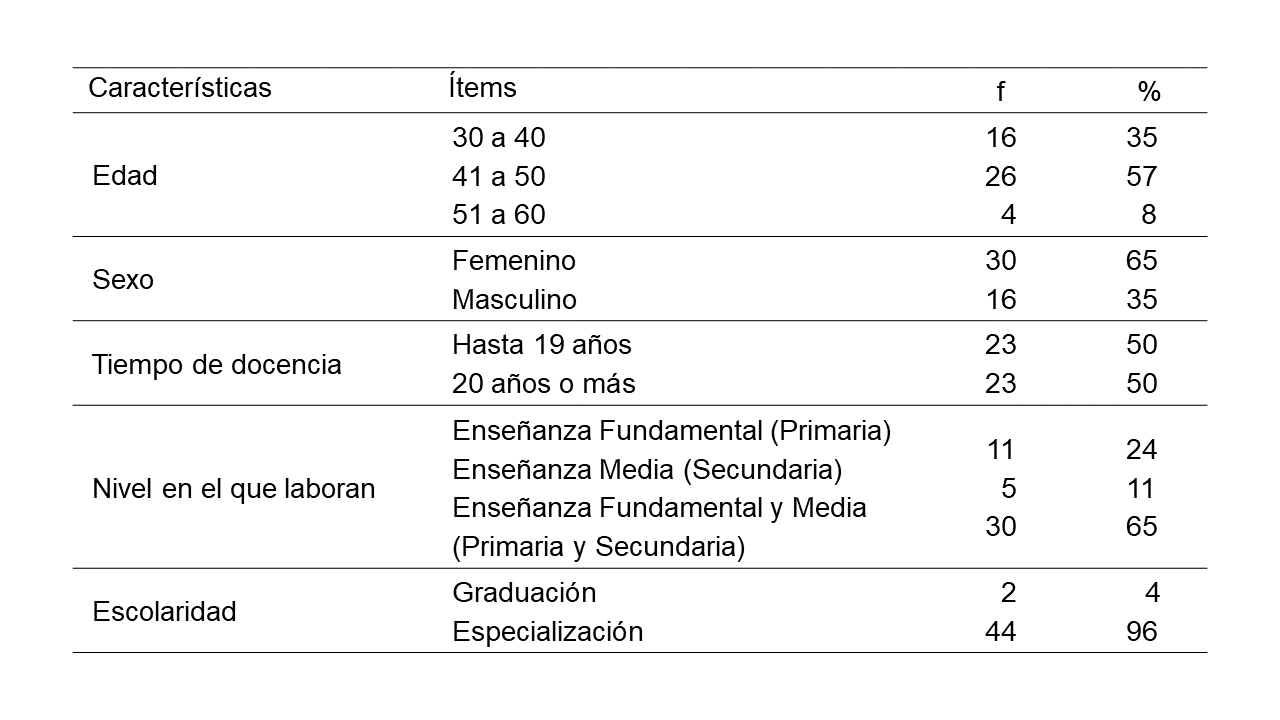This screenshot has height=720, width=1280.
Task: Click the Especialización item
Action: [547, 631]
